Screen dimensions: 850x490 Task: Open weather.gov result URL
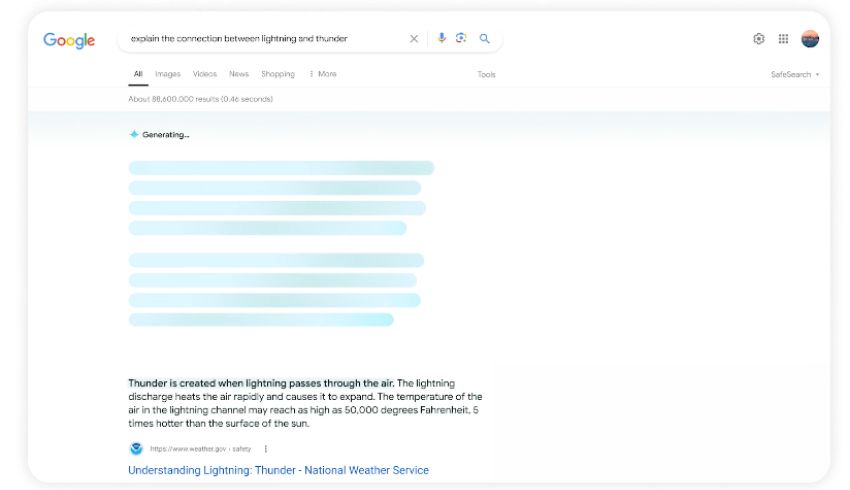pos(201,449)
